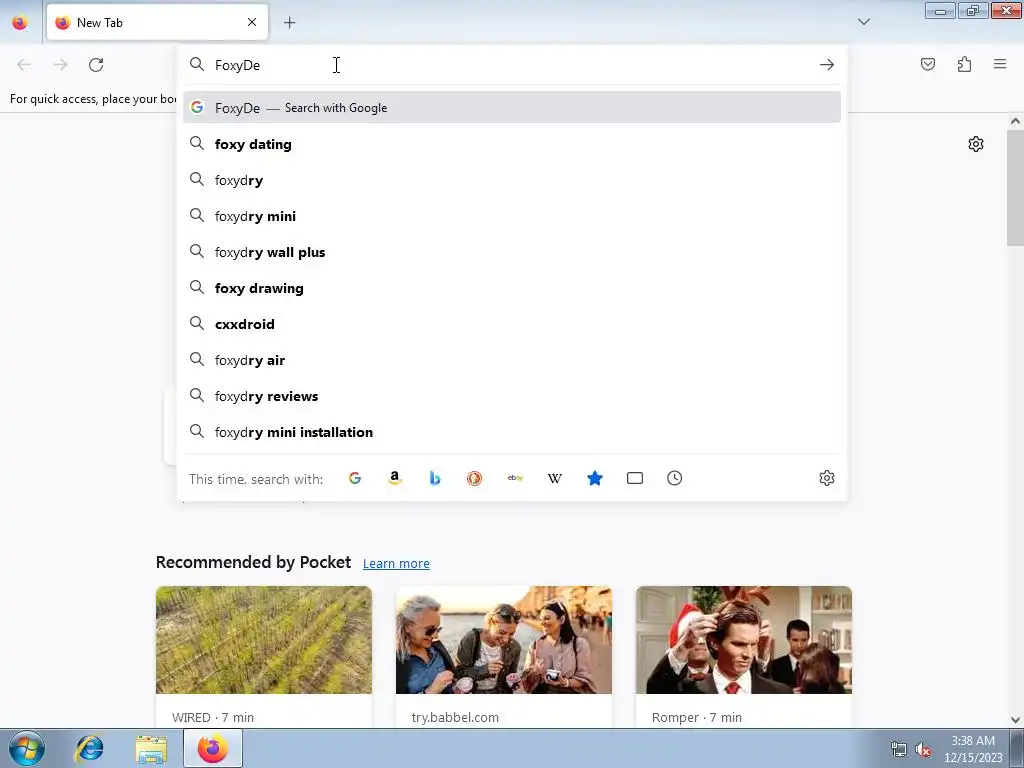Open the muted volume tray icon
The width and height of the screenshot is (1024, 768).
point(923,750)
